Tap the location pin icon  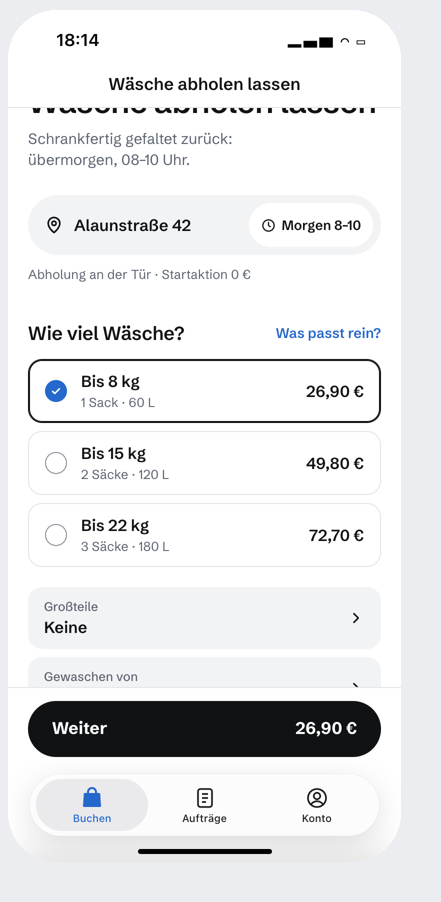[54, 226]
